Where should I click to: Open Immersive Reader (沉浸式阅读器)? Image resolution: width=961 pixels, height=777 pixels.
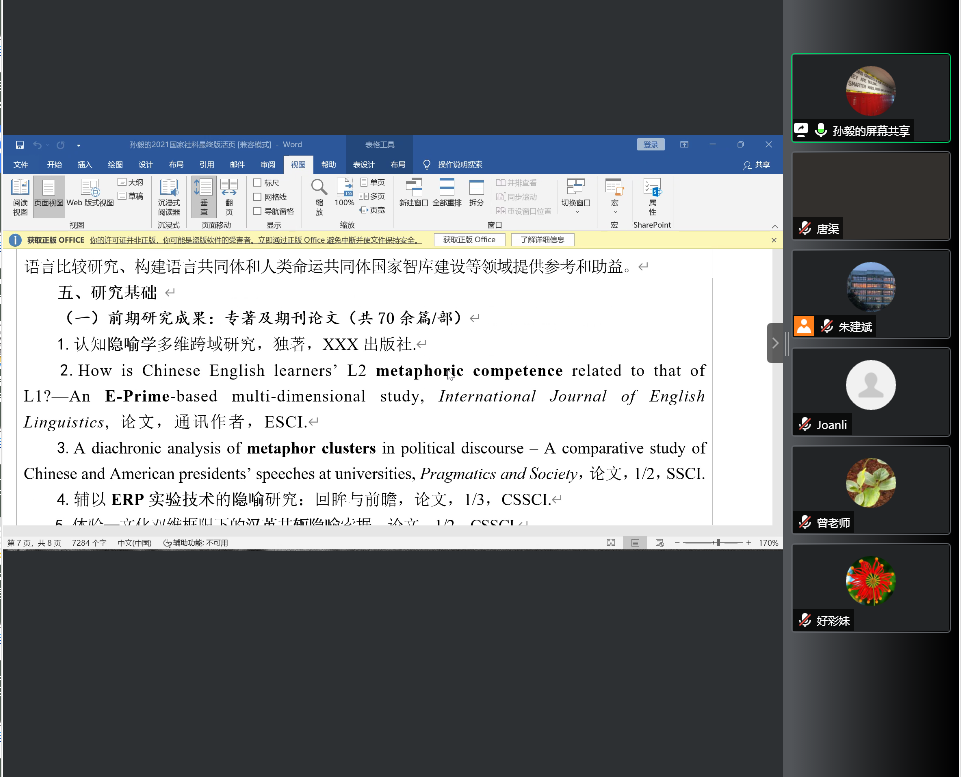pos(168,196)
